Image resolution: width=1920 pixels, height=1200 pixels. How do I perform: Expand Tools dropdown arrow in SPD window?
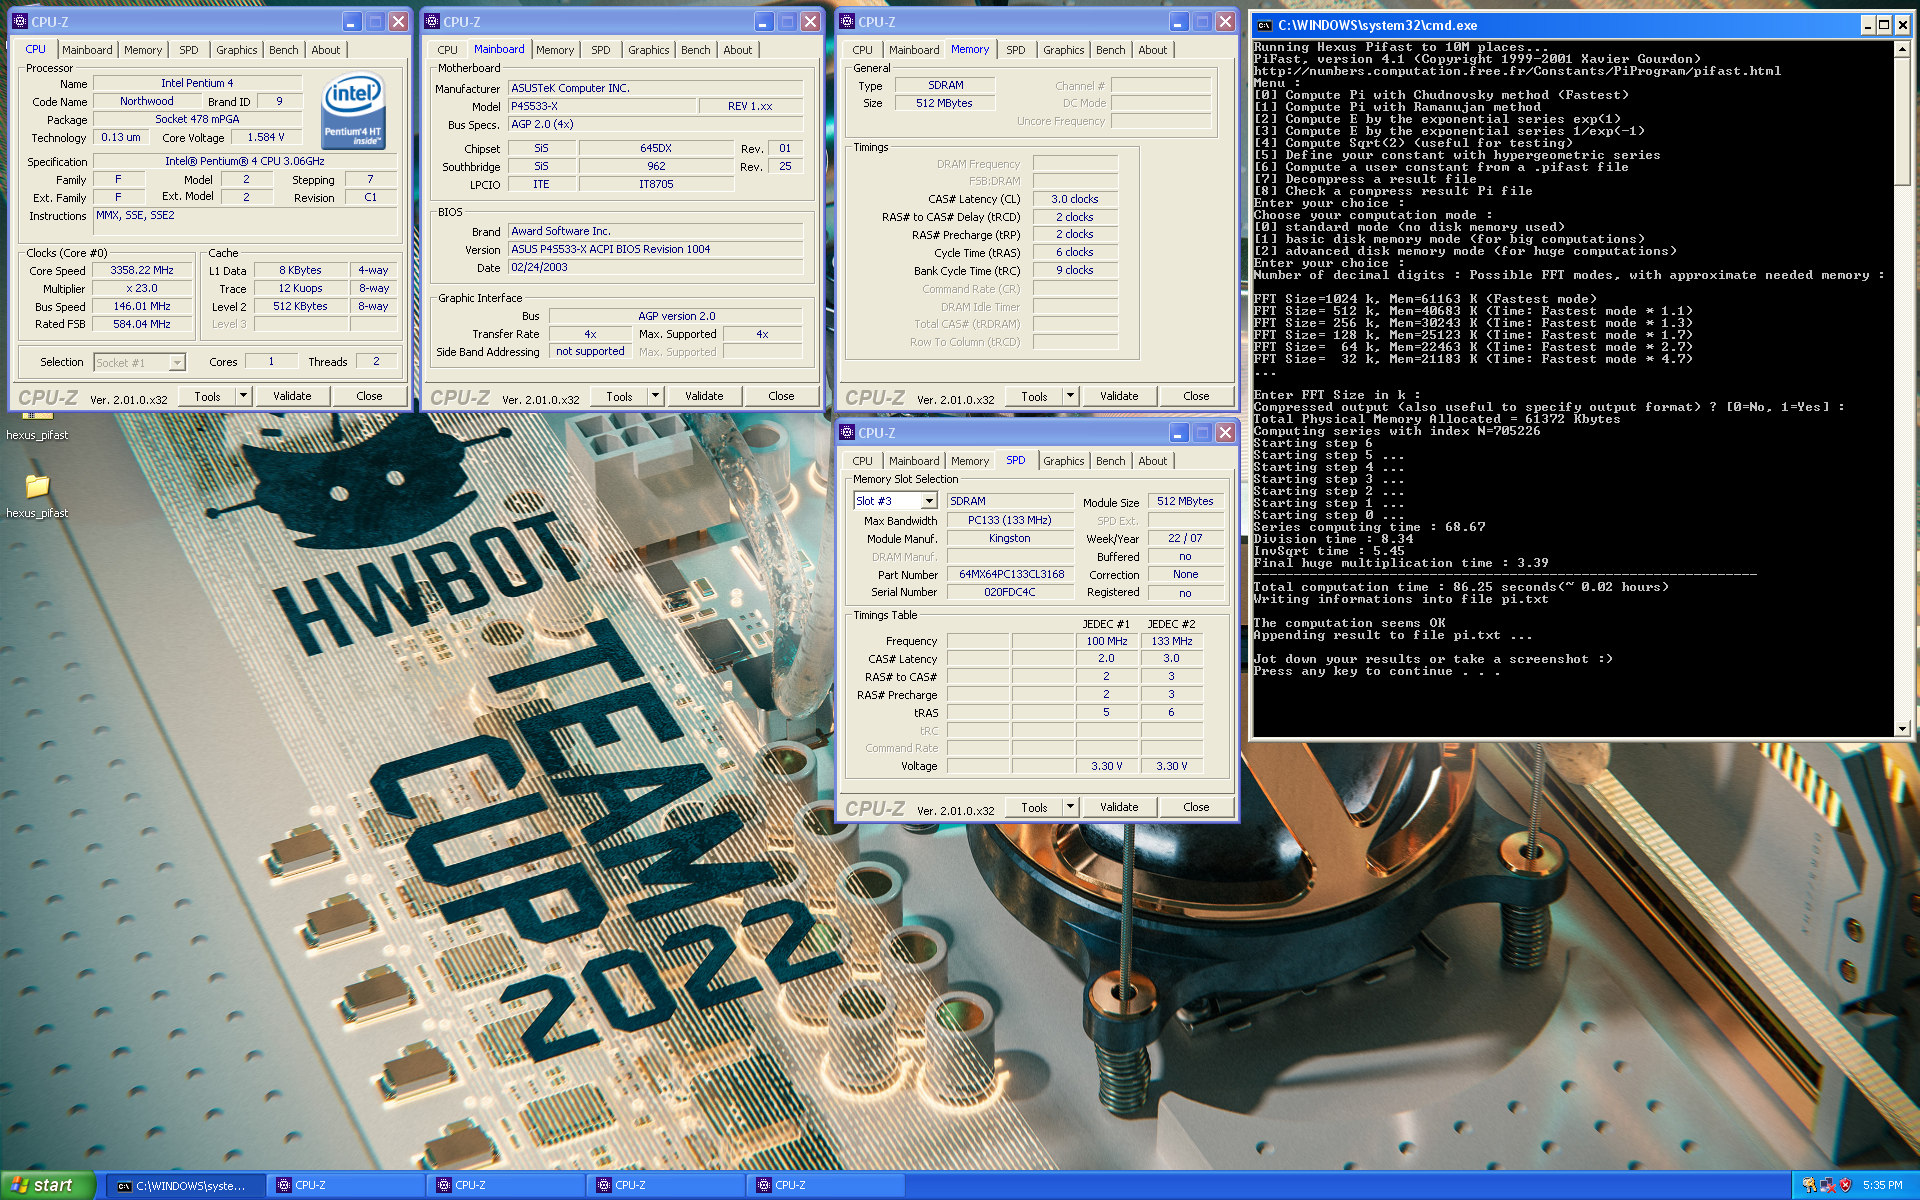1070,807
